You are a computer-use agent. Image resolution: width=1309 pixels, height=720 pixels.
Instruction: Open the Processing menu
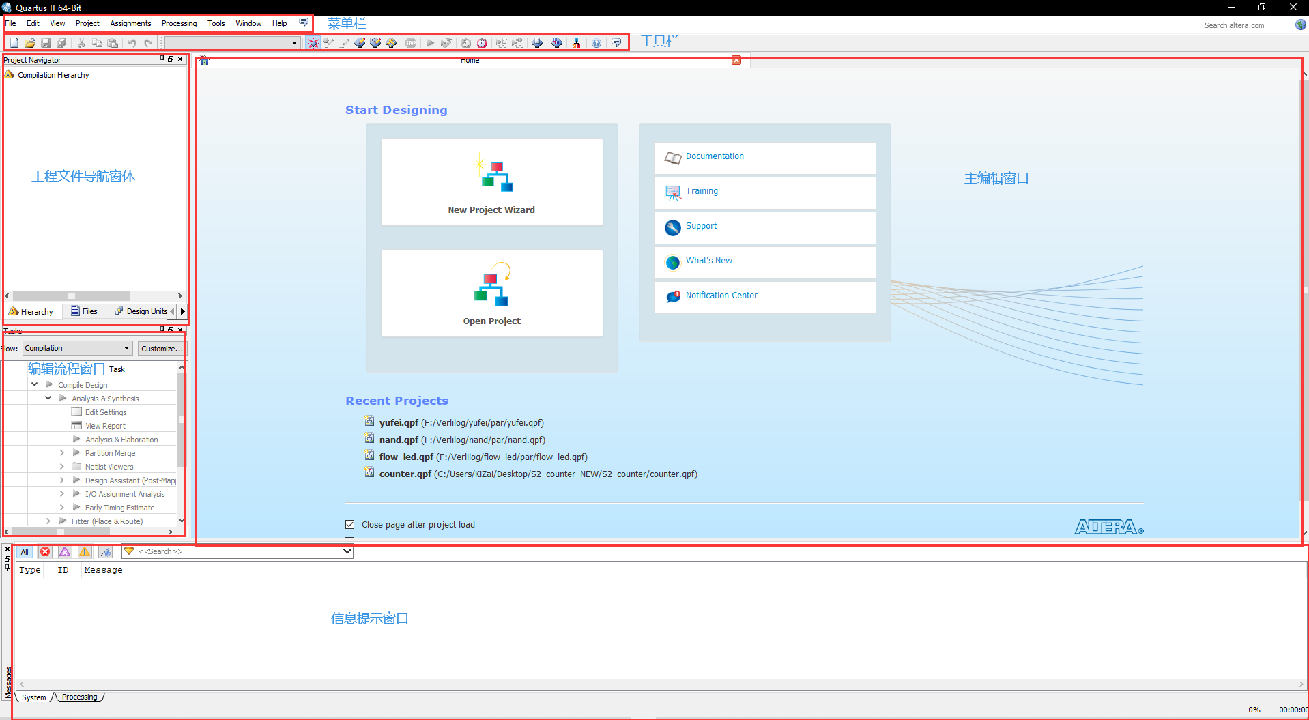point(179,22)
